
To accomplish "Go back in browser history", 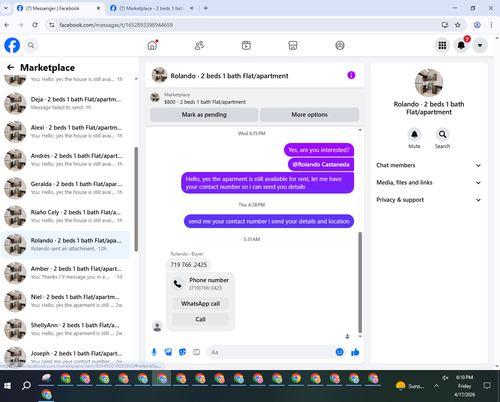I will tap(7, 25).
